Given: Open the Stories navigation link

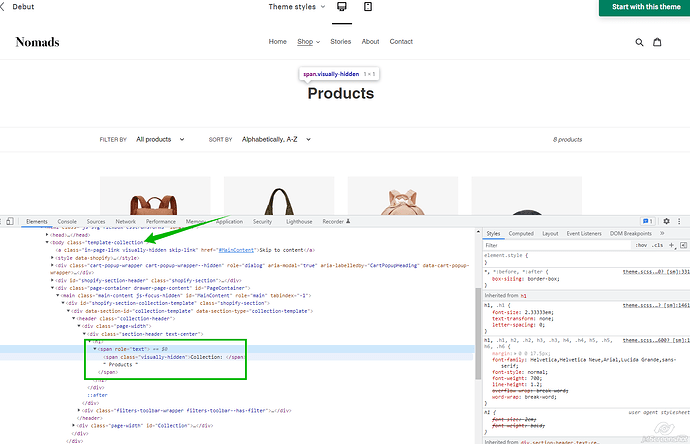Looking at the screenshot, I should coord(340,42).
